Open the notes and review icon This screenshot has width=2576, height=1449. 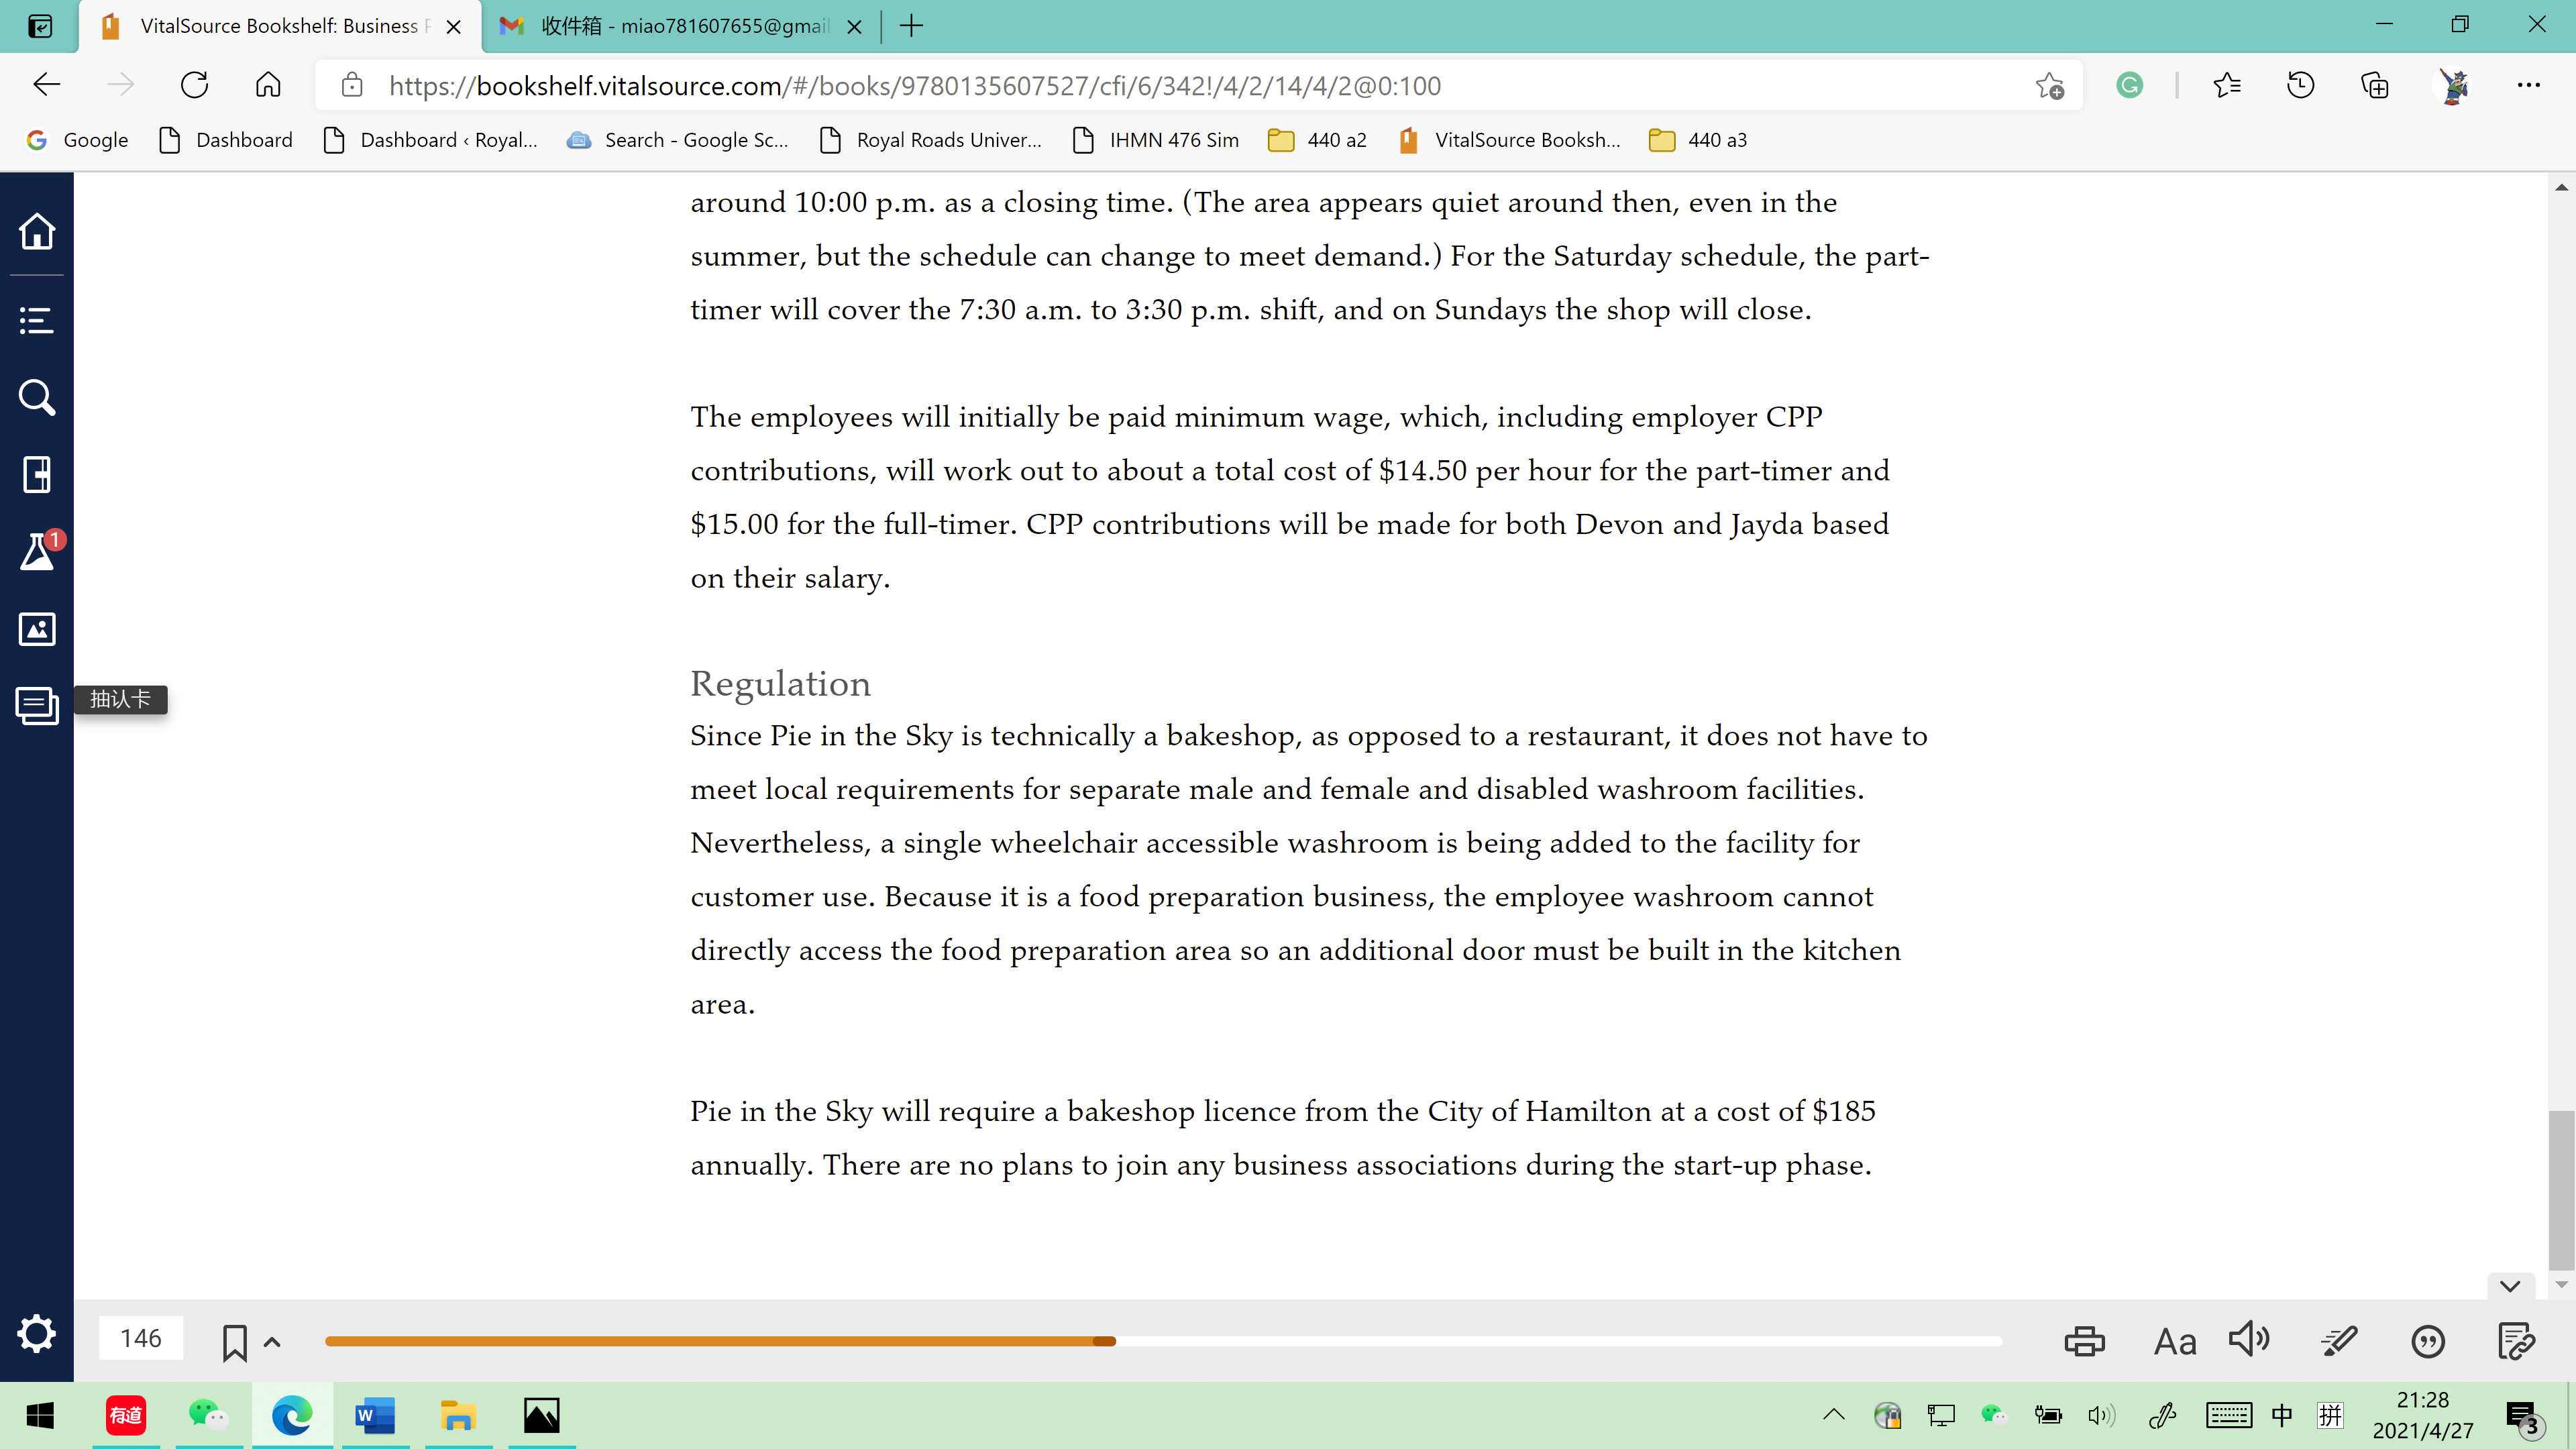click(2516, 1341)
